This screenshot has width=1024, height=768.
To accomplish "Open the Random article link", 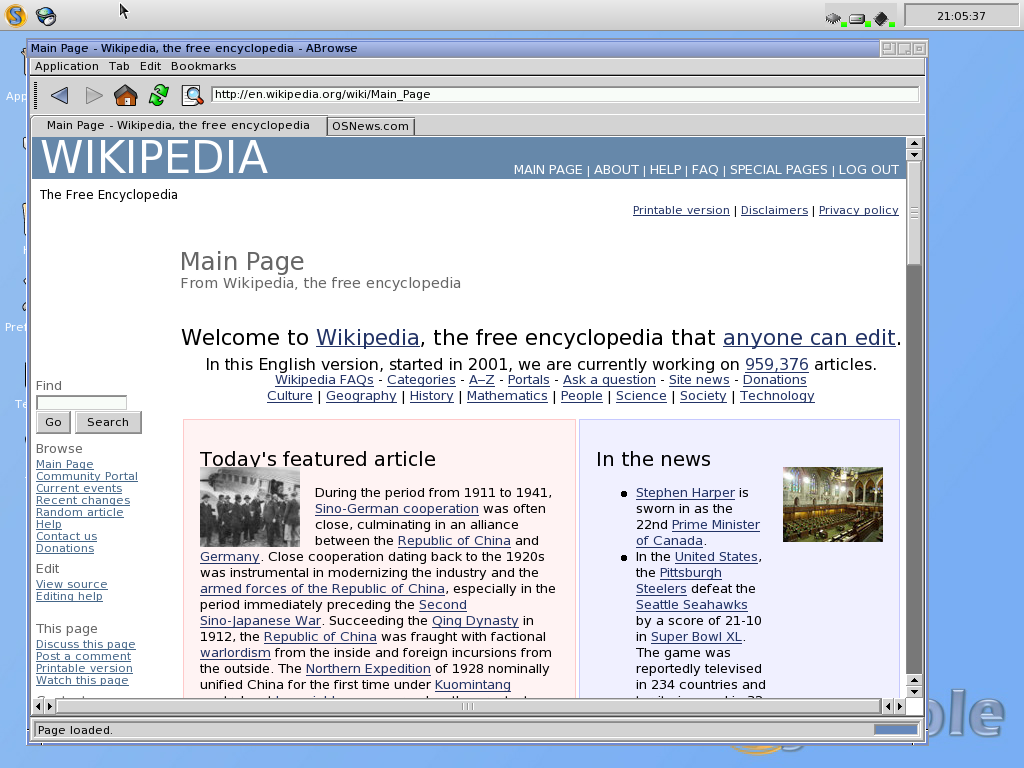I will click(80, 512).
